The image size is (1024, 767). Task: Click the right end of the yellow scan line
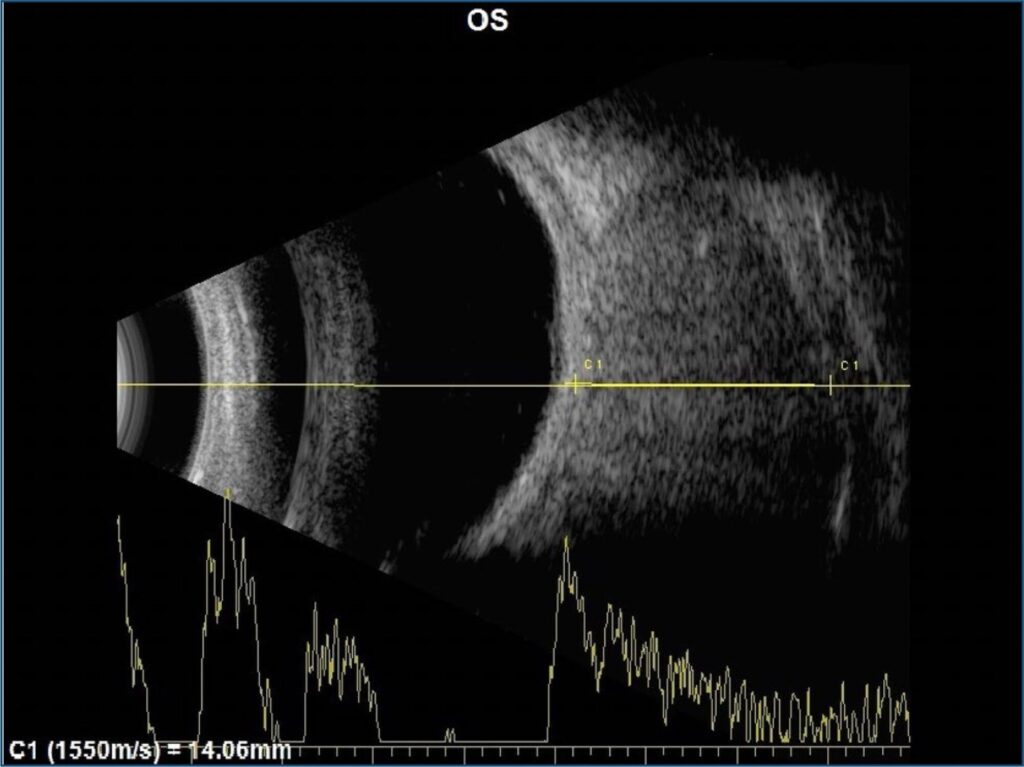pos(908,385)
